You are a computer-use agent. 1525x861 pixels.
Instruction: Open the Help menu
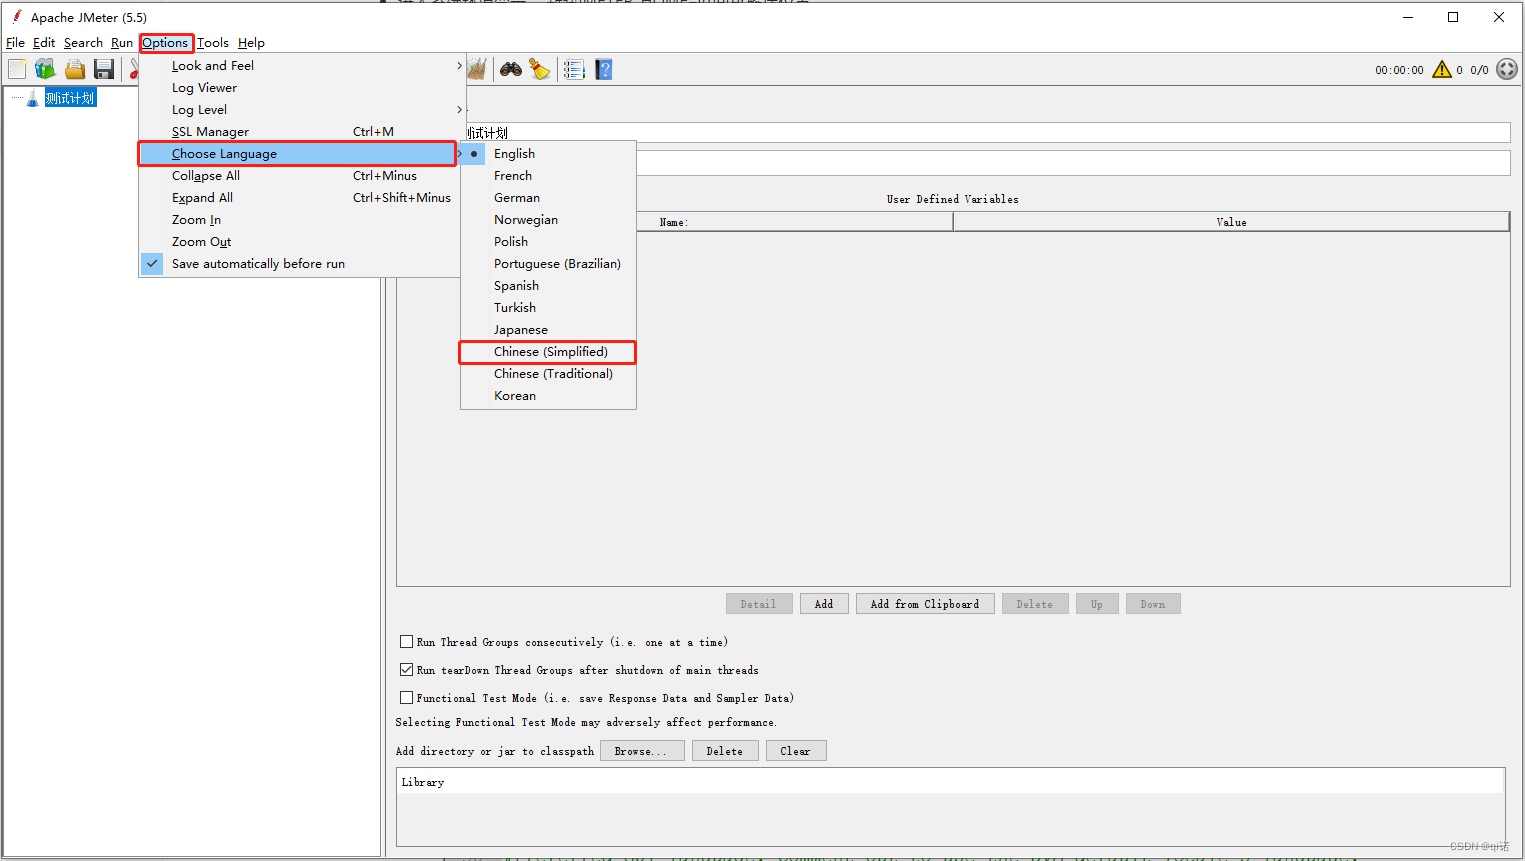pos(251,43)
